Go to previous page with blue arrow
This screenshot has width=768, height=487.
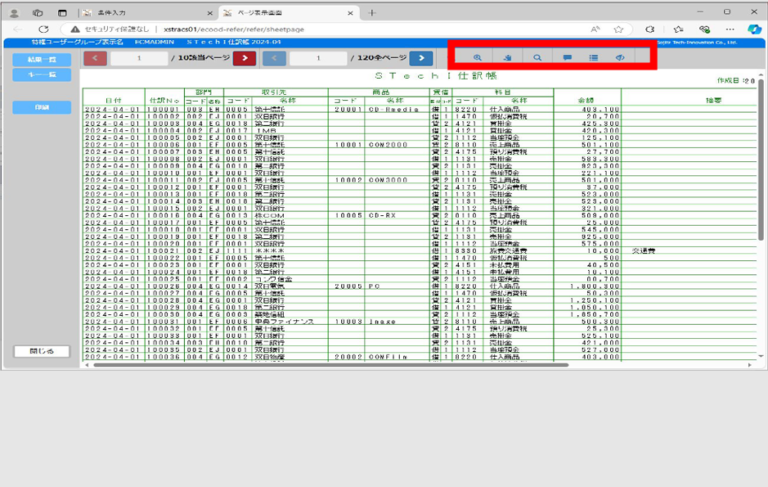point(274,59)
